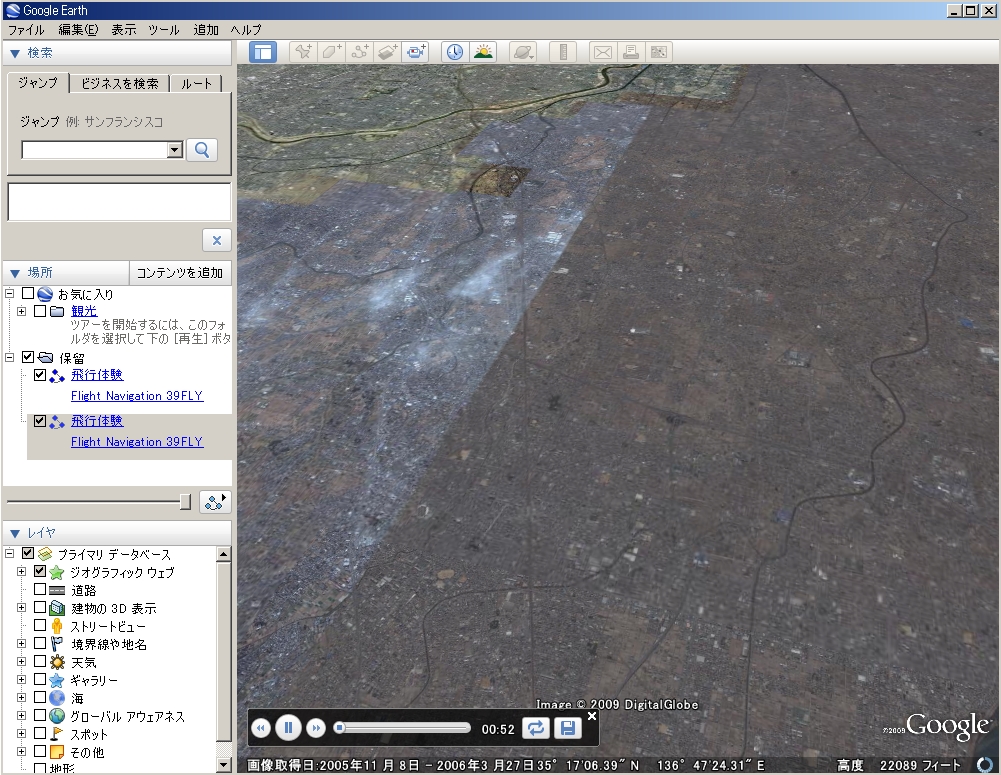Enable 建物の 3D 表示 layer
Screen dimensions: 1001x775
pos(40,607)
